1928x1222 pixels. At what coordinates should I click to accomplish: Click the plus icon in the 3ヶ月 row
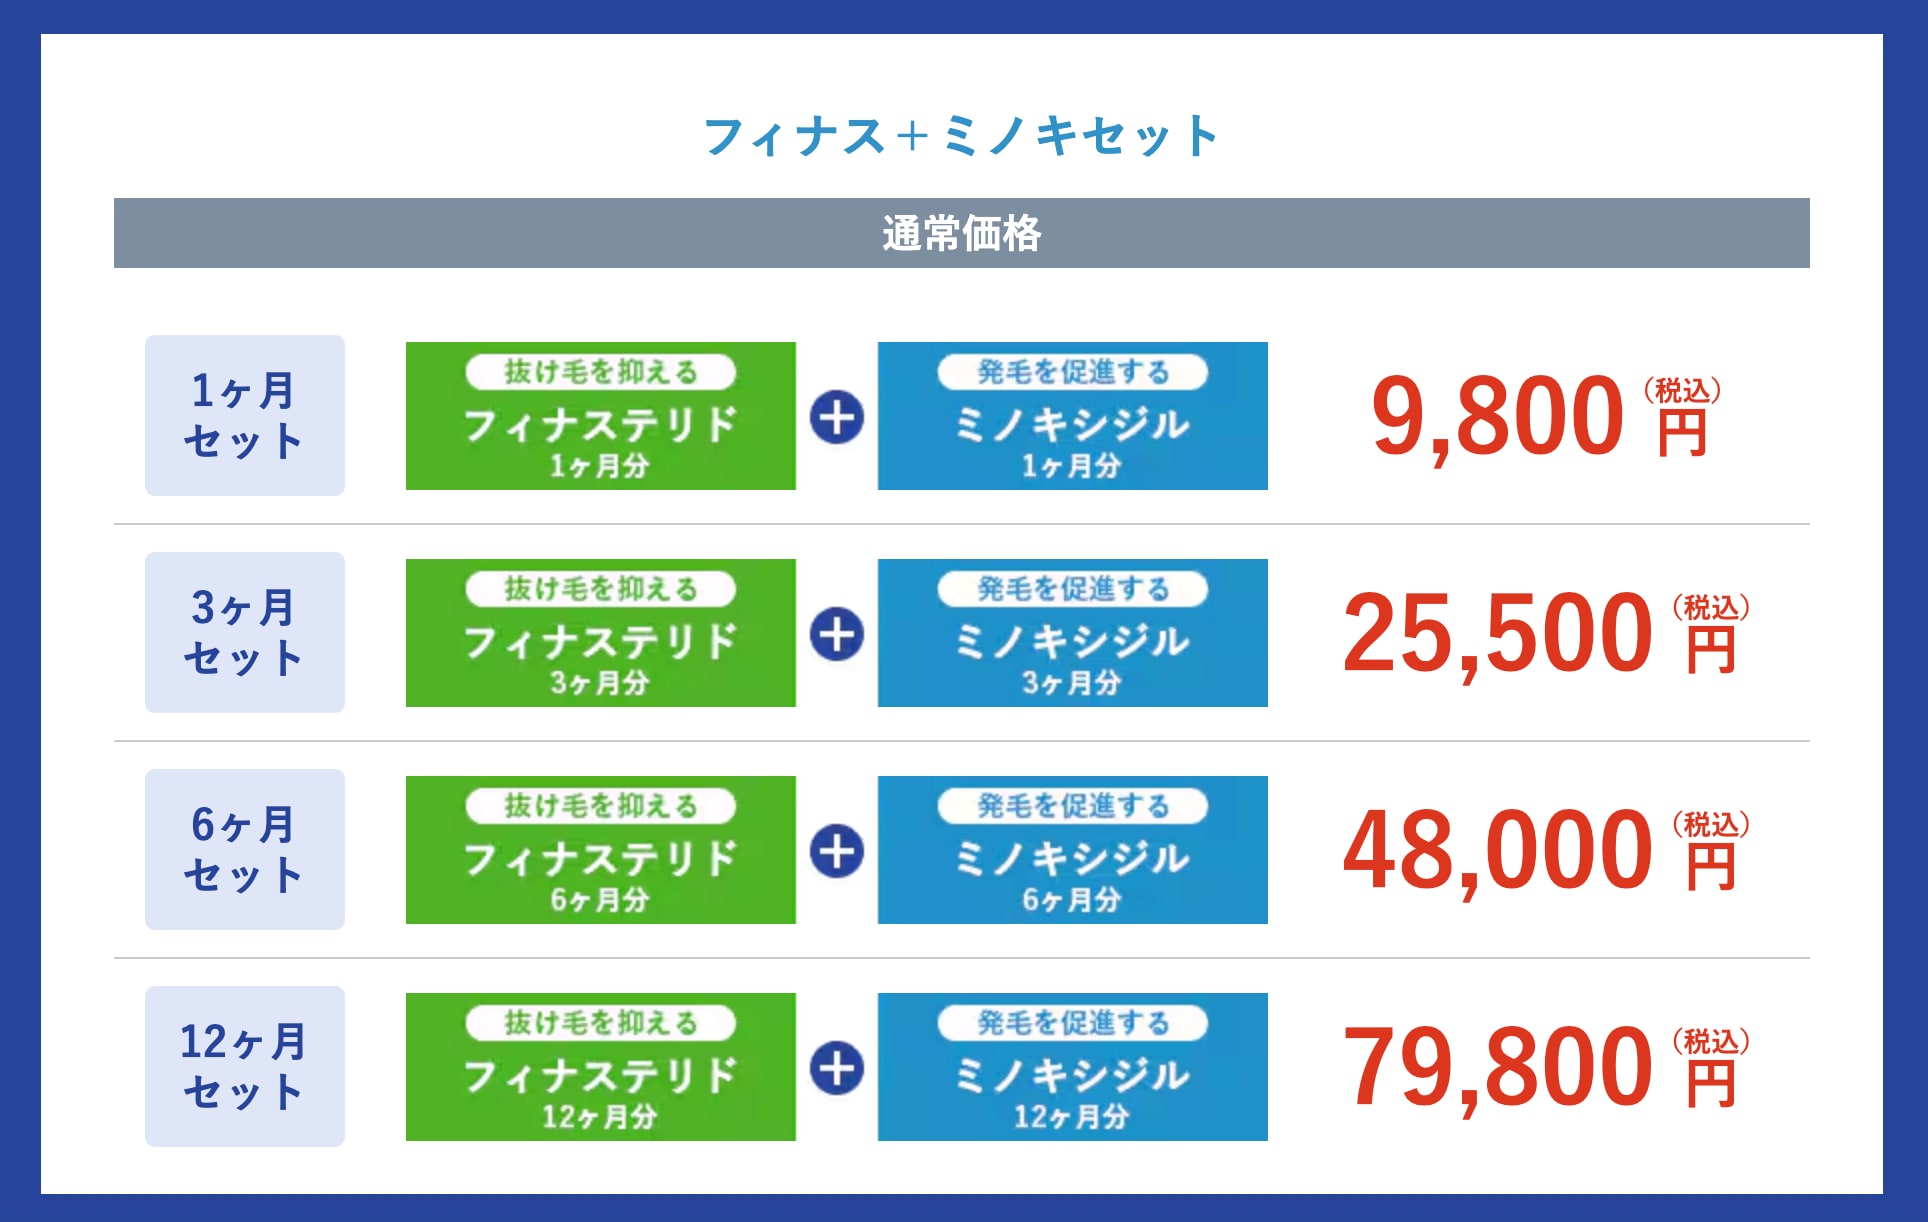(837, 634)
